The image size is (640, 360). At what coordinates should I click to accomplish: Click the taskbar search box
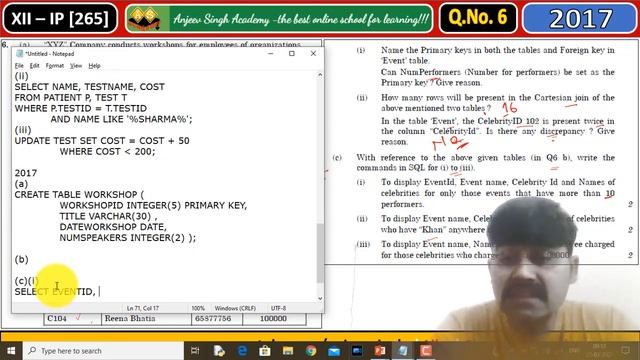(103, 351)
